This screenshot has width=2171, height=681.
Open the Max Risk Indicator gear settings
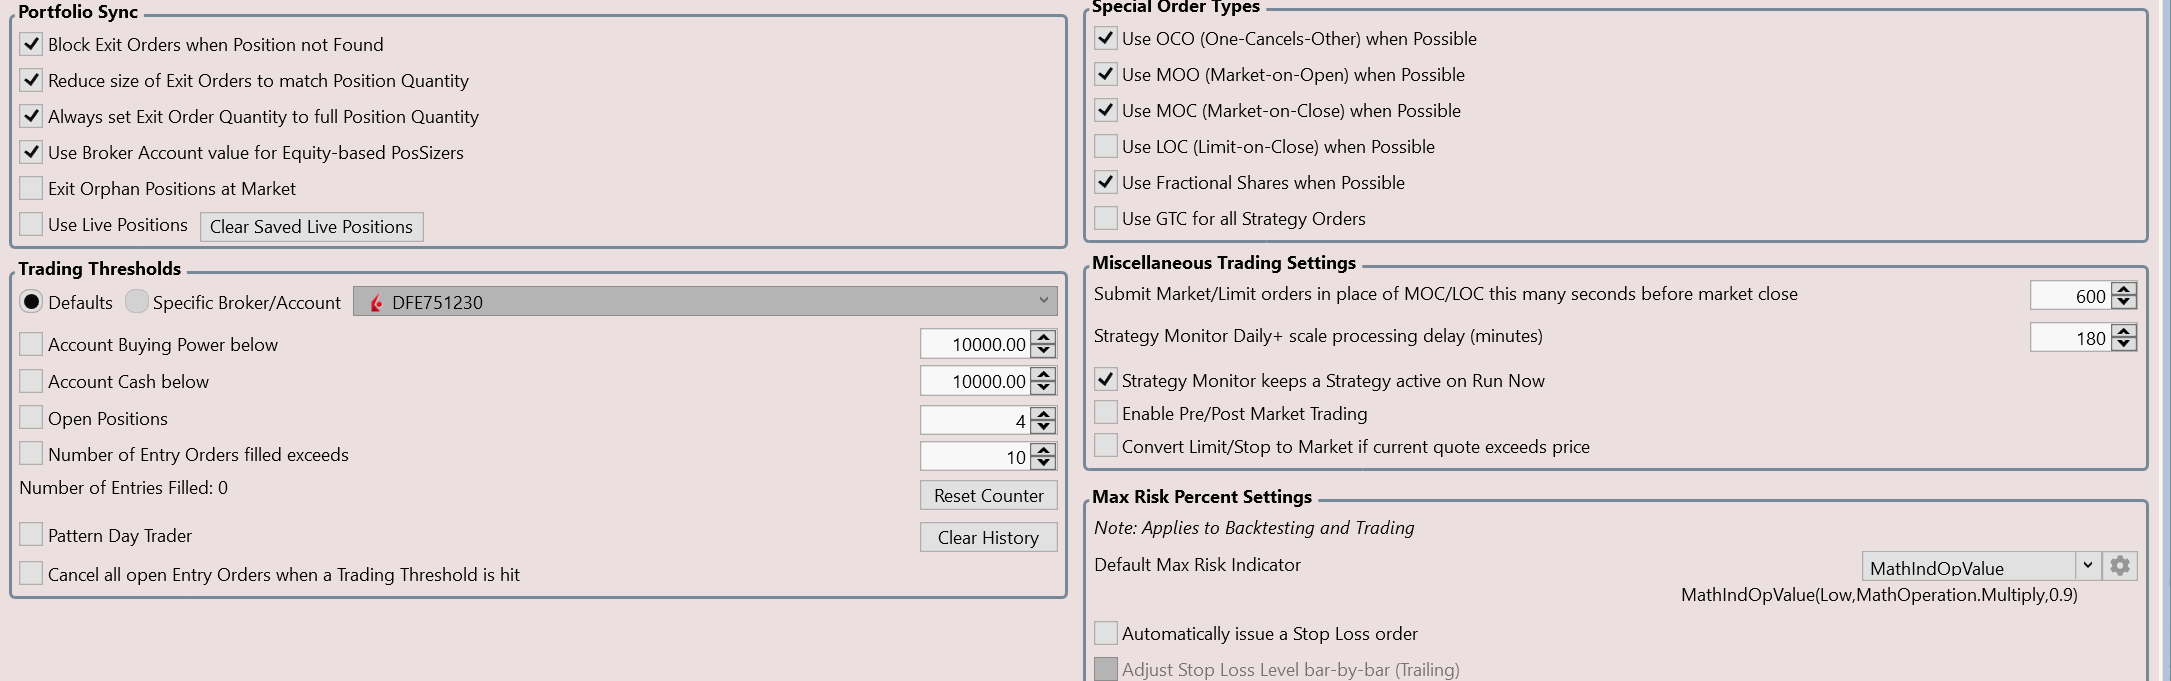(x=2119, y=566)
